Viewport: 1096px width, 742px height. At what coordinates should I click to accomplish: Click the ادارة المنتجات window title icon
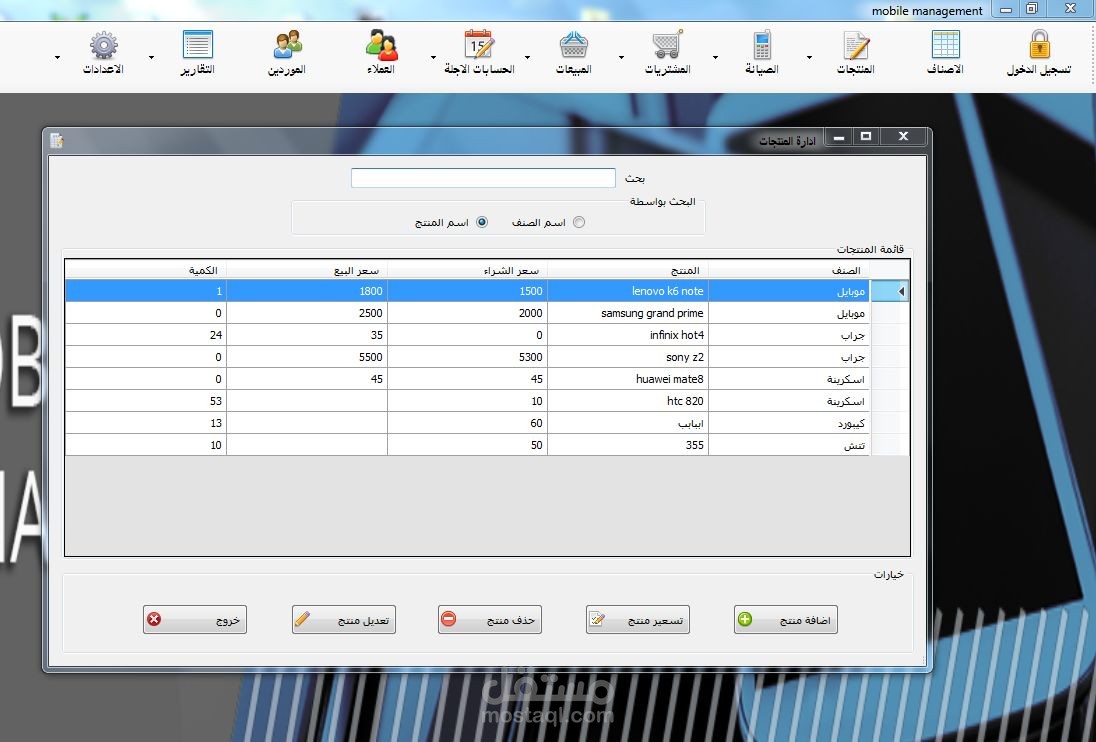point(57,140)
